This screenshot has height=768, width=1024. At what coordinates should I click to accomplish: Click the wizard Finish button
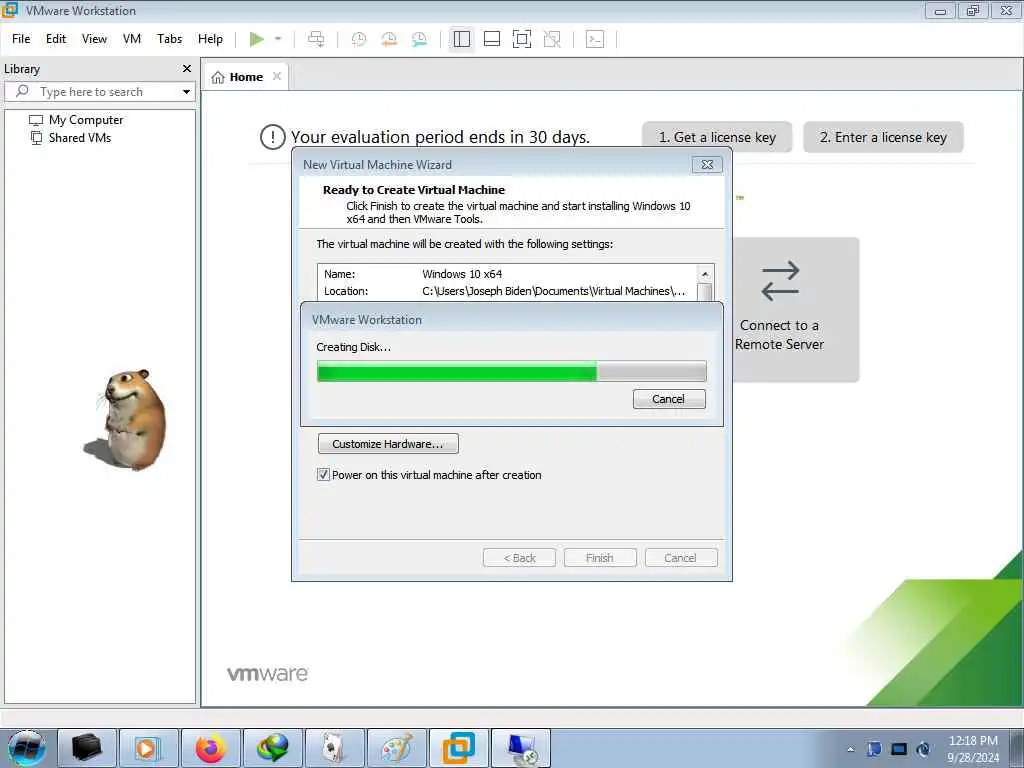point(600,558)
